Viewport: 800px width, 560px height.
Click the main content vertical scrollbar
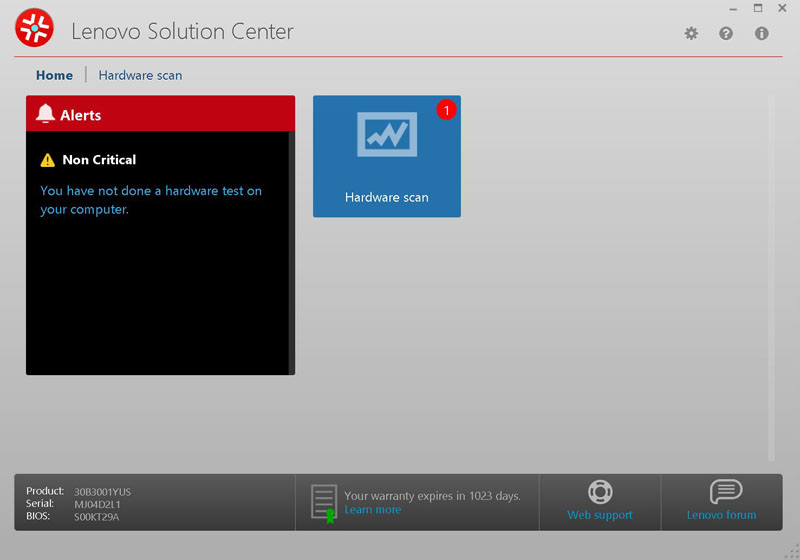[x=771, y=280]
